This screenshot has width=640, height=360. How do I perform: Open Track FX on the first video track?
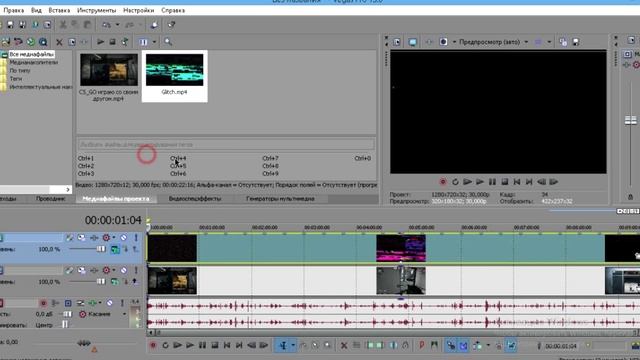coord(94,238)
